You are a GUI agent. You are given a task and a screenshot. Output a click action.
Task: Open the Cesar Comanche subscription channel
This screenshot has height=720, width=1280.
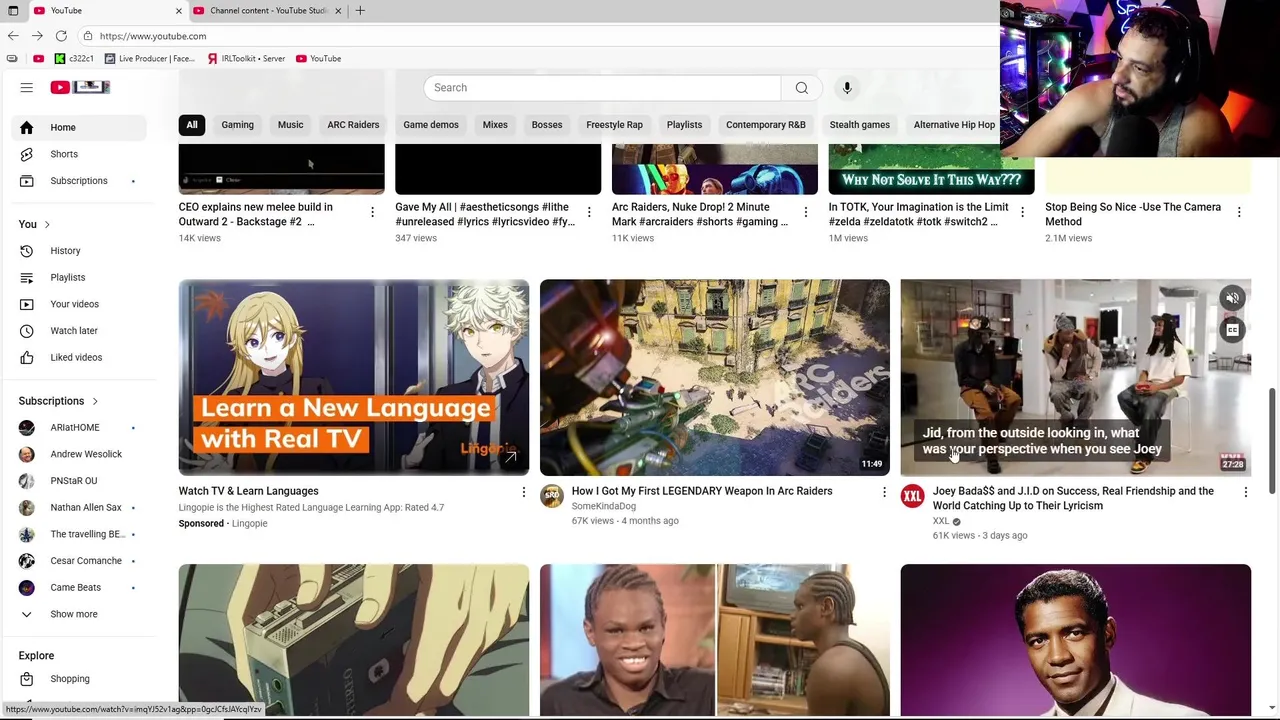80,561
